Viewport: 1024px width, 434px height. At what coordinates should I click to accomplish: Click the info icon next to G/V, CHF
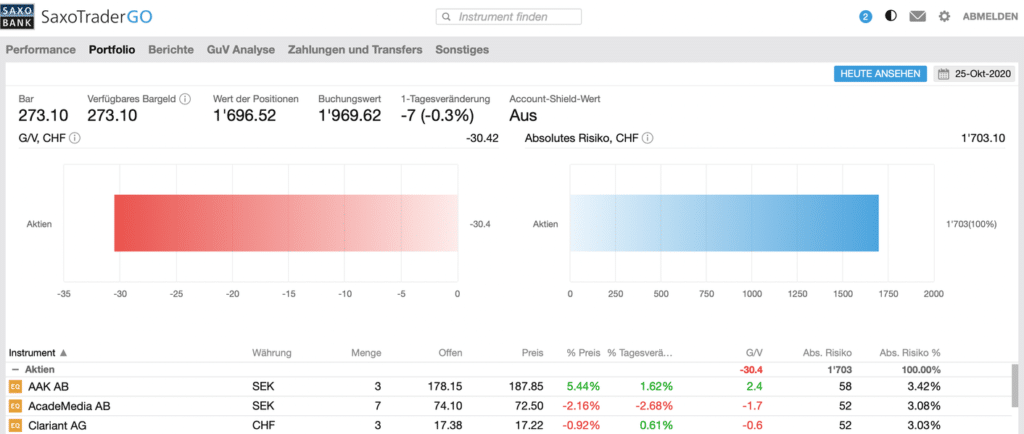[75, 137]
